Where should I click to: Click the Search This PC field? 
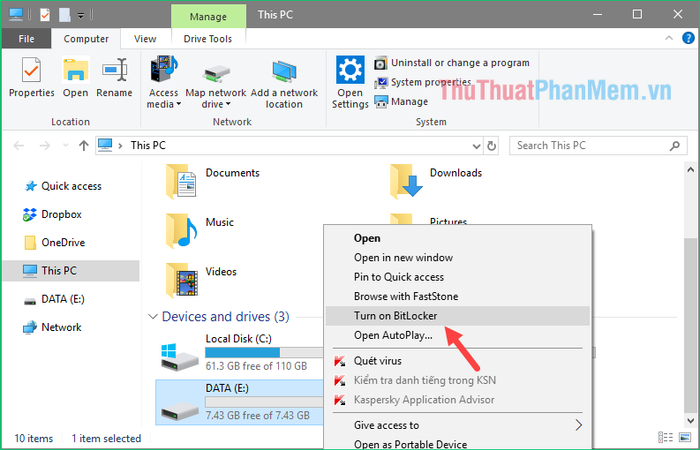[598, 146]
